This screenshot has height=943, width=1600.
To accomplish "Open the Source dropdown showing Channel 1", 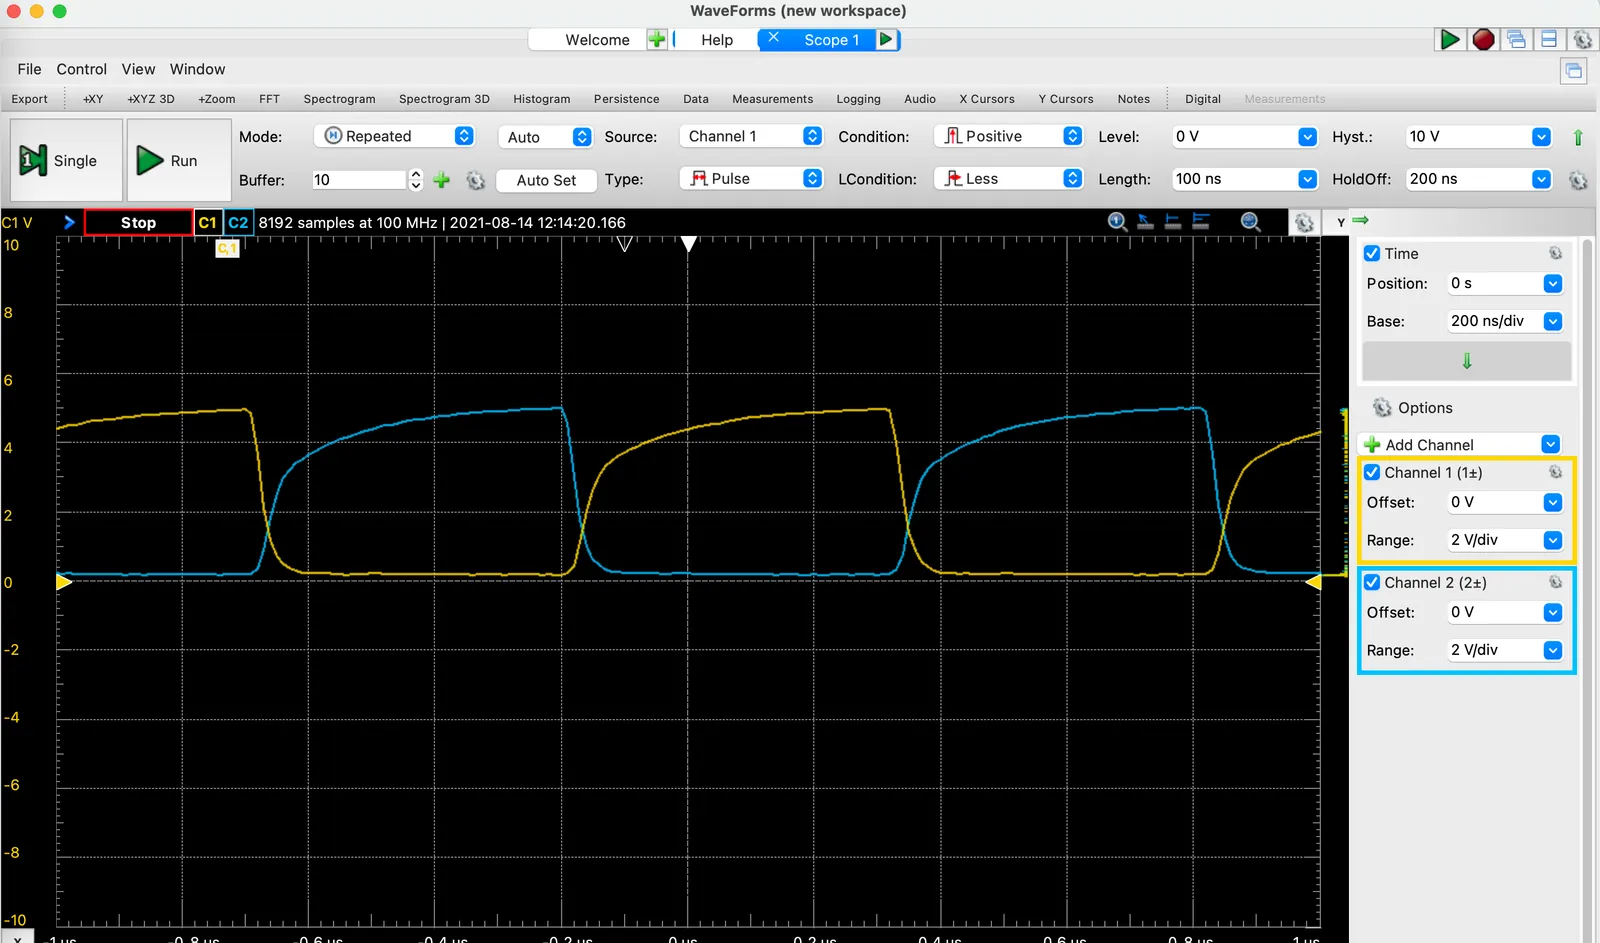I will 750,136.
